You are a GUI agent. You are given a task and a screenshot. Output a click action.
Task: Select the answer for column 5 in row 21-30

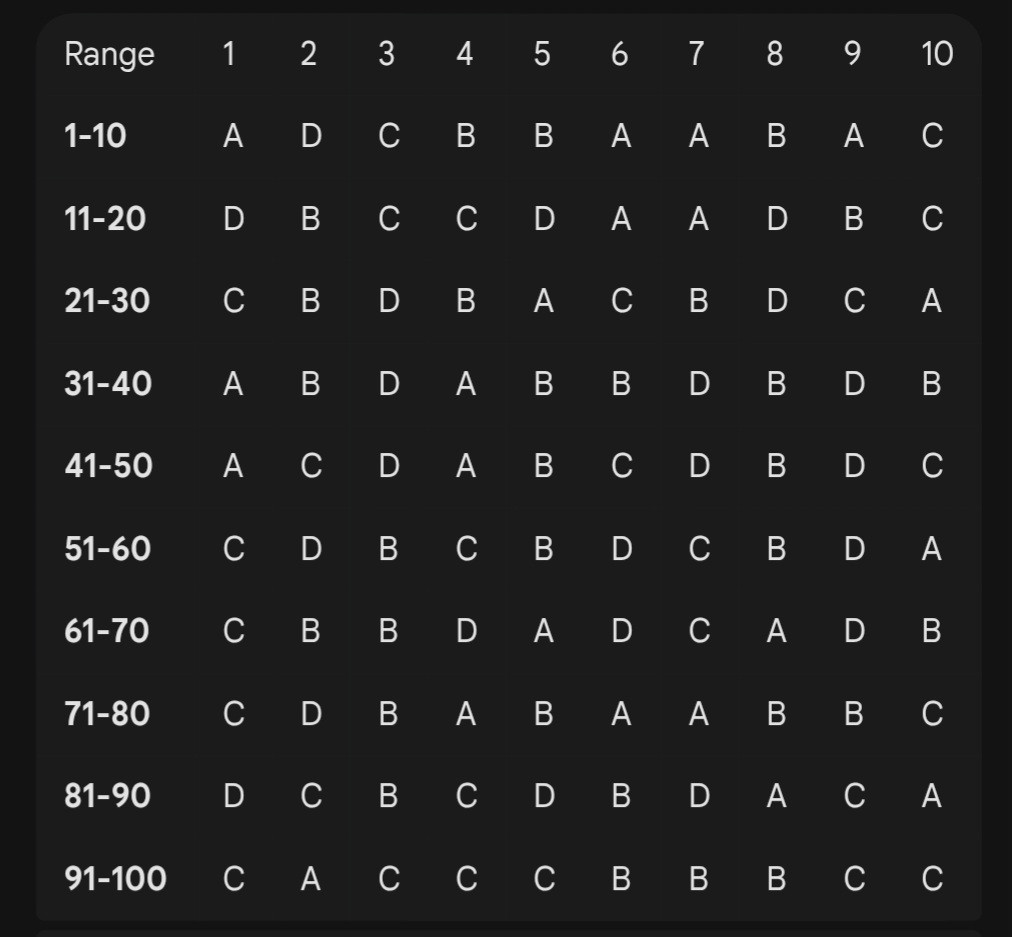(543, 301)
